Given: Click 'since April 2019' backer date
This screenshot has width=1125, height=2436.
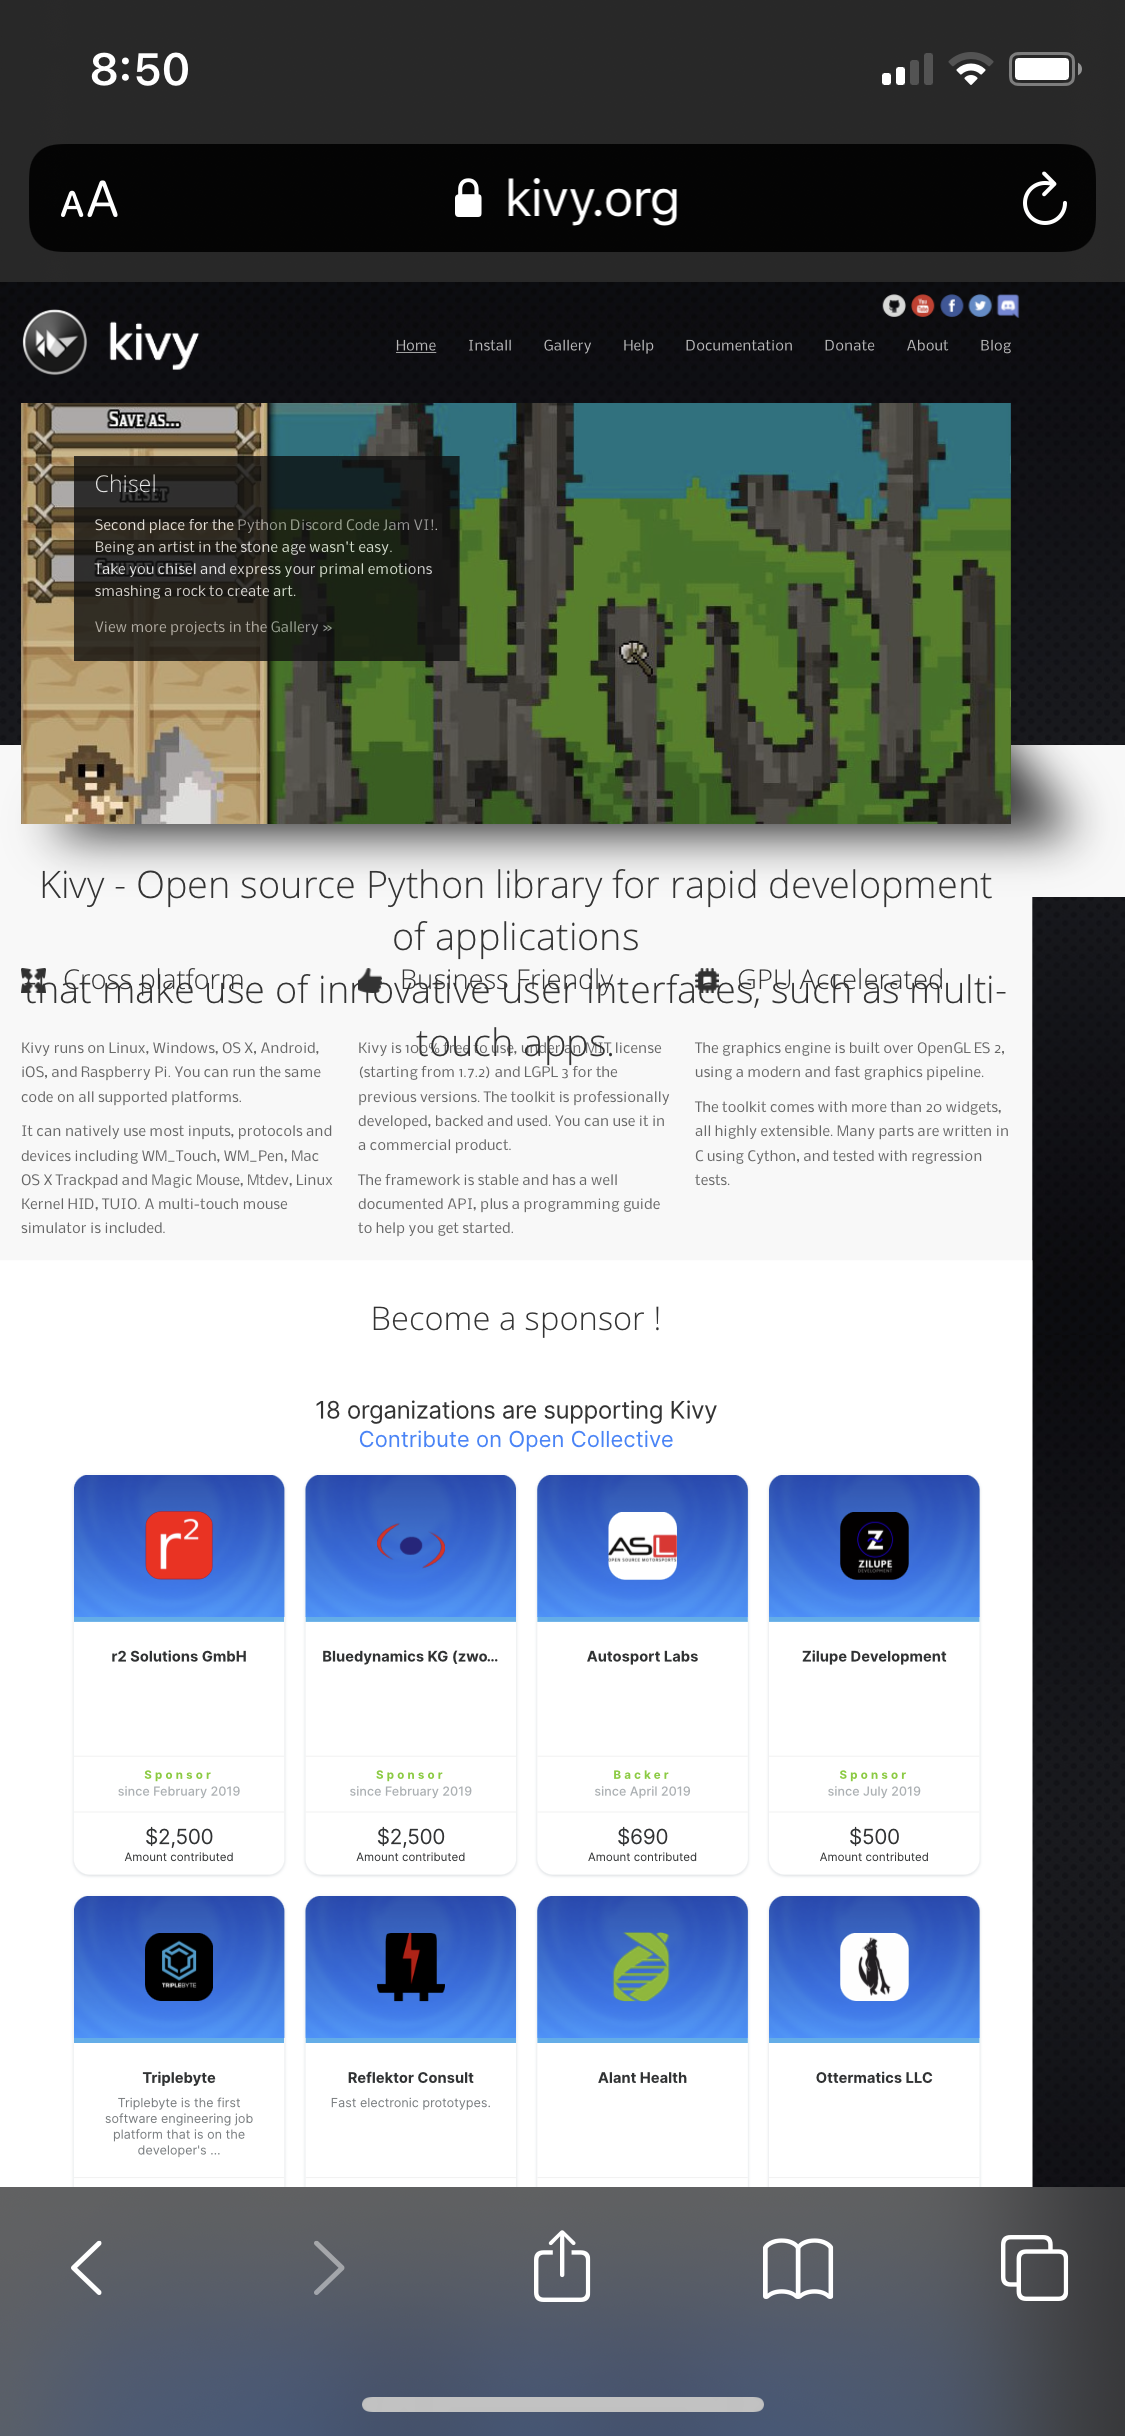Looking at the screenshot, I should (x=642, y=1791).
